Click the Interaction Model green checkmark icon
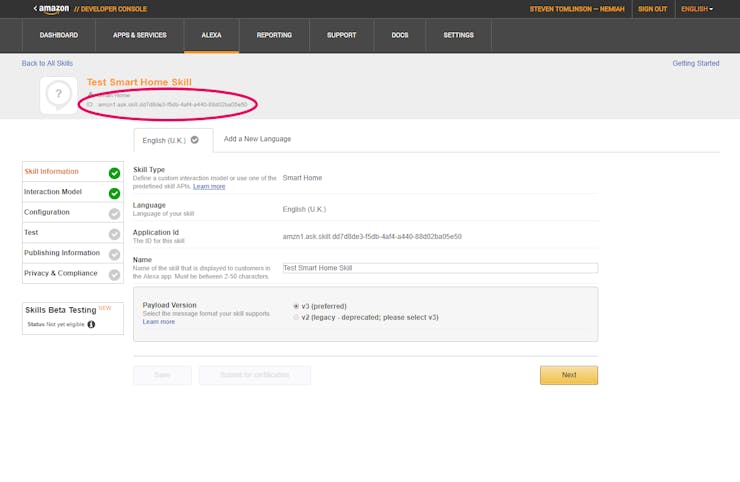This screenshot has width=740, height=482. [114, 194]
